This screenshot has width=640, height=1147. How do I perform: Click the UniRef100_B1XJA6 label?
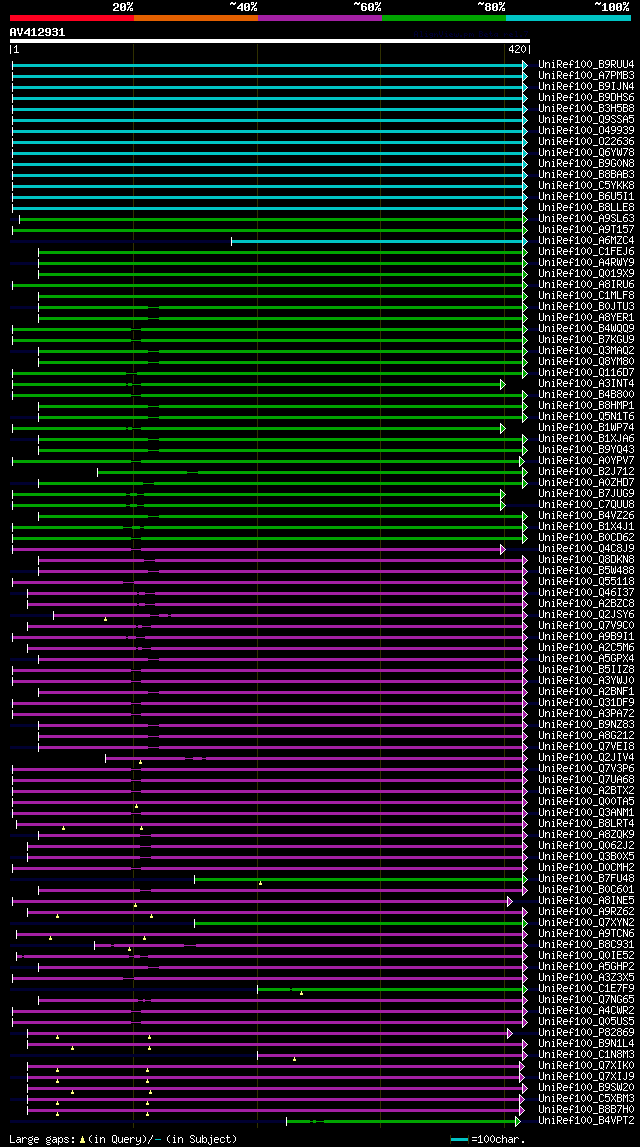pyautogui.click(x=586, y=438)
